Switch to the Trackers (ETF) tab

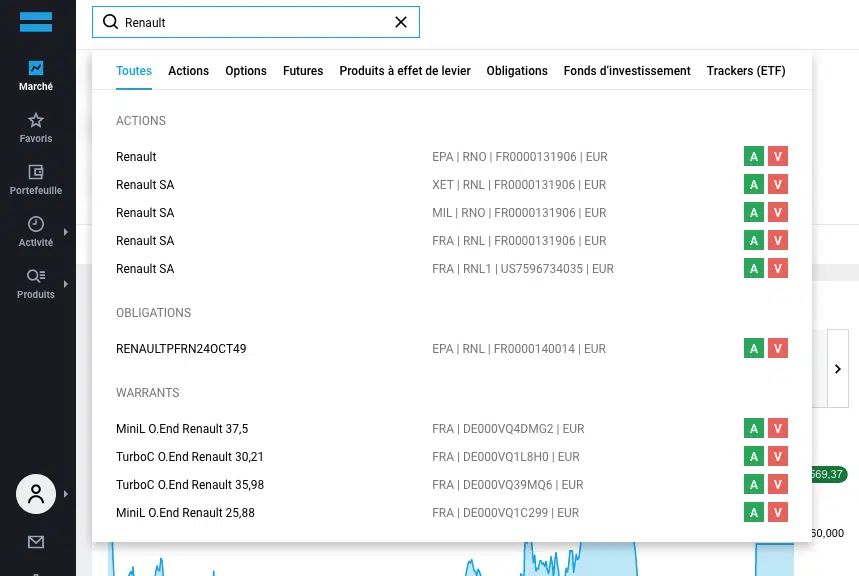click(x=746, y=71)
